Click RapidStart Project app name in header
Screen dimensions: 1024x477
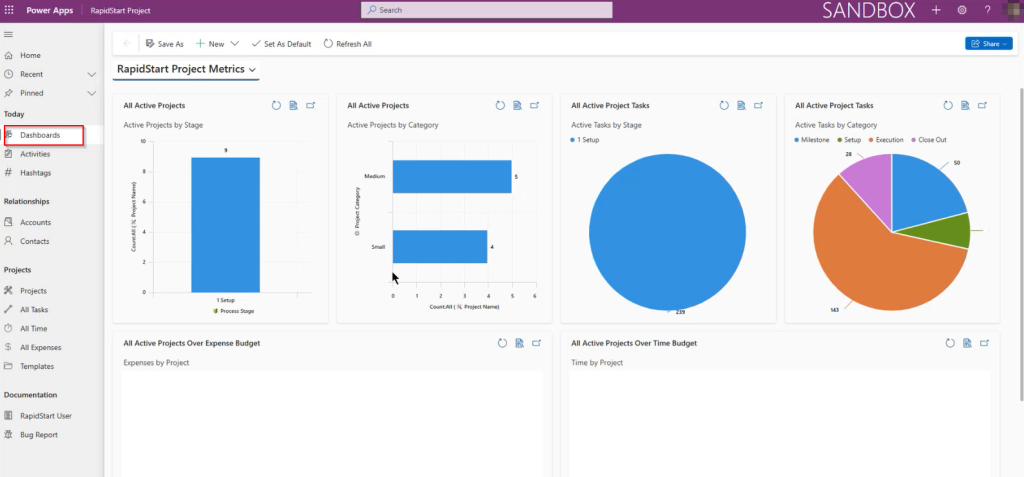(121, 10)
